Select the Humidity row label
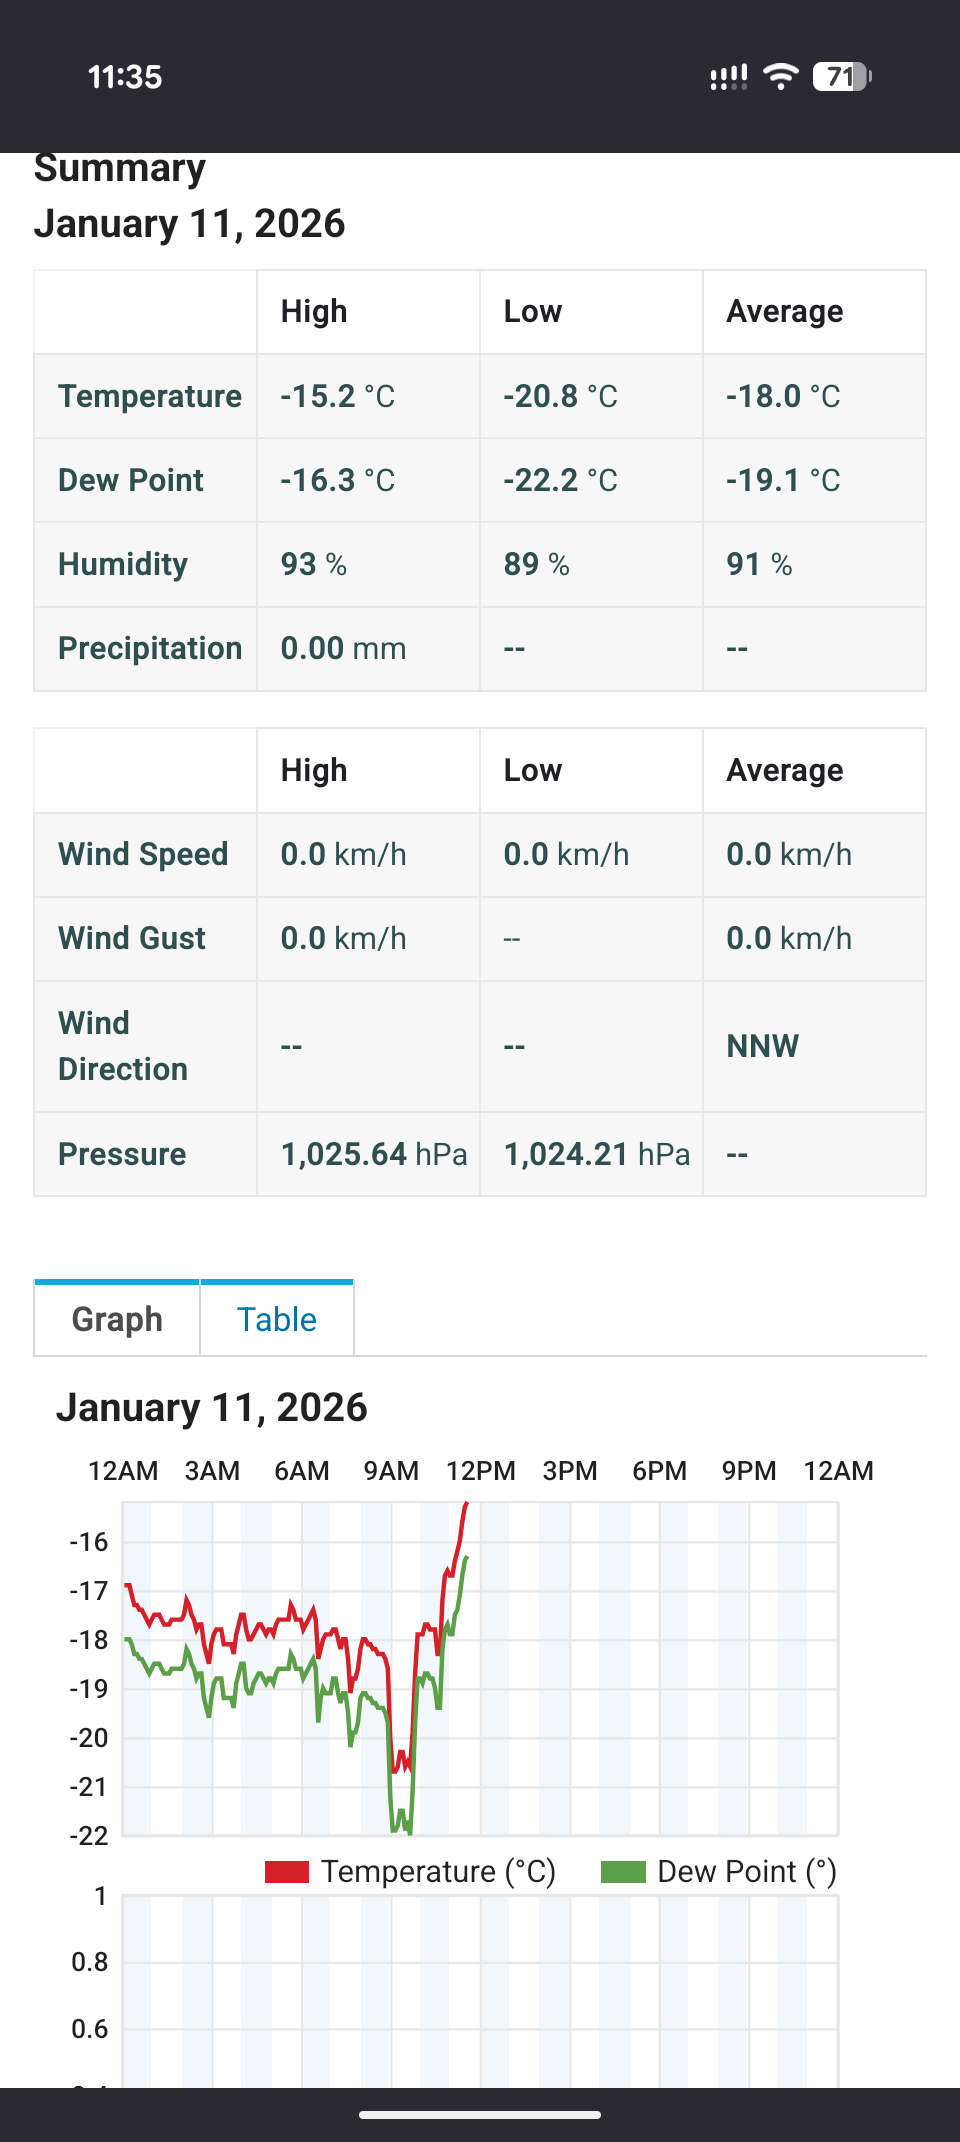Image resolution: width=960 pixels, height=2142 pixels. (123, 564)
